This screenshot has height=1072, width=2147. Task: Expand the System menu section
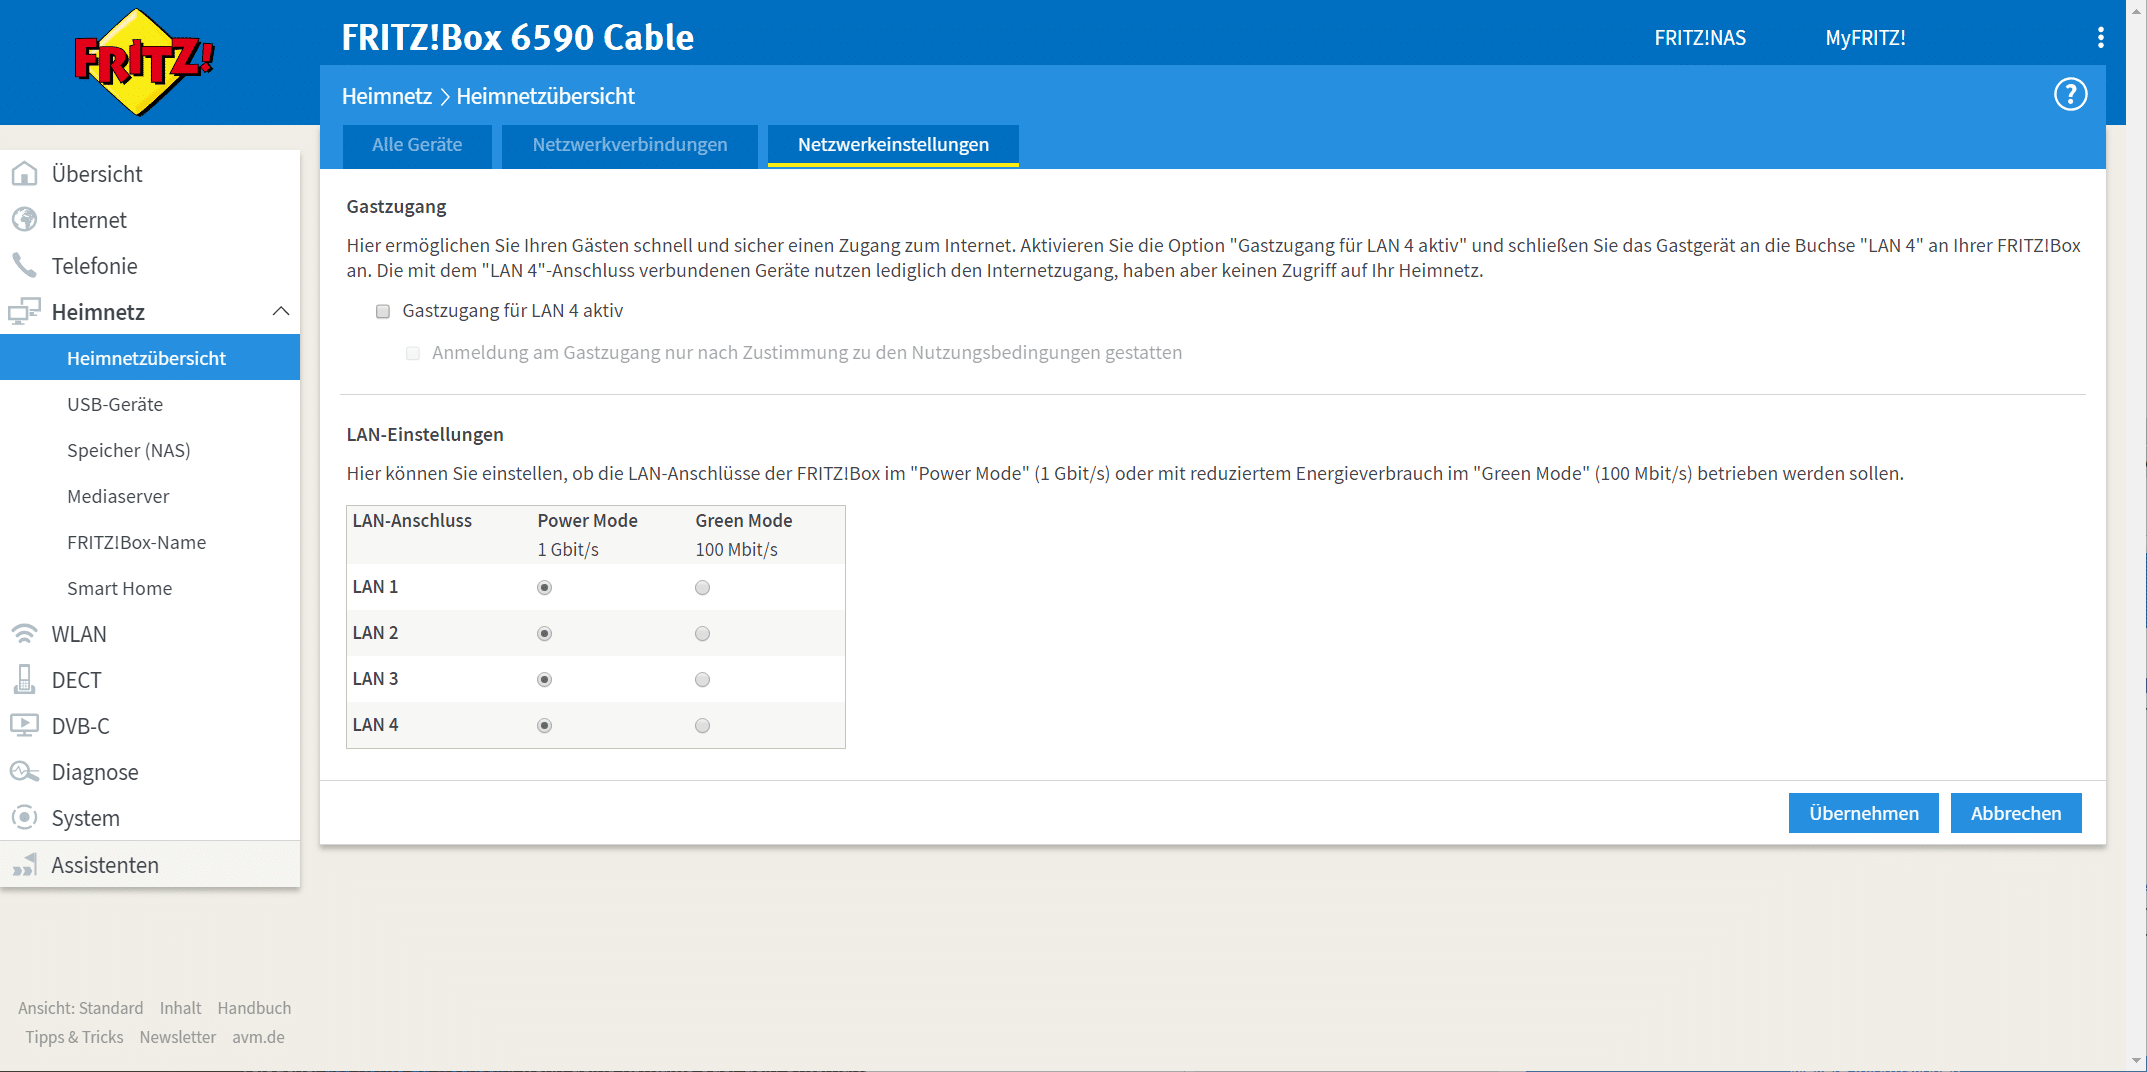[85, 818]
